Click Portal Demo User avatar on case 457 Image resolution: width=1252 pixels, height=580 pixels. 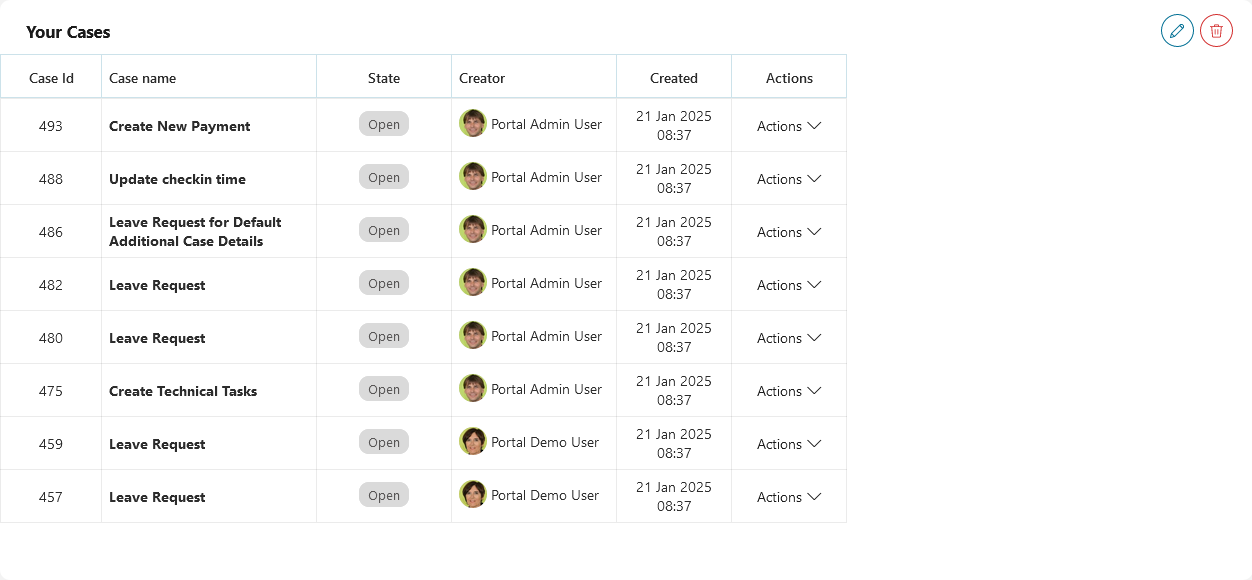[473, 495]
